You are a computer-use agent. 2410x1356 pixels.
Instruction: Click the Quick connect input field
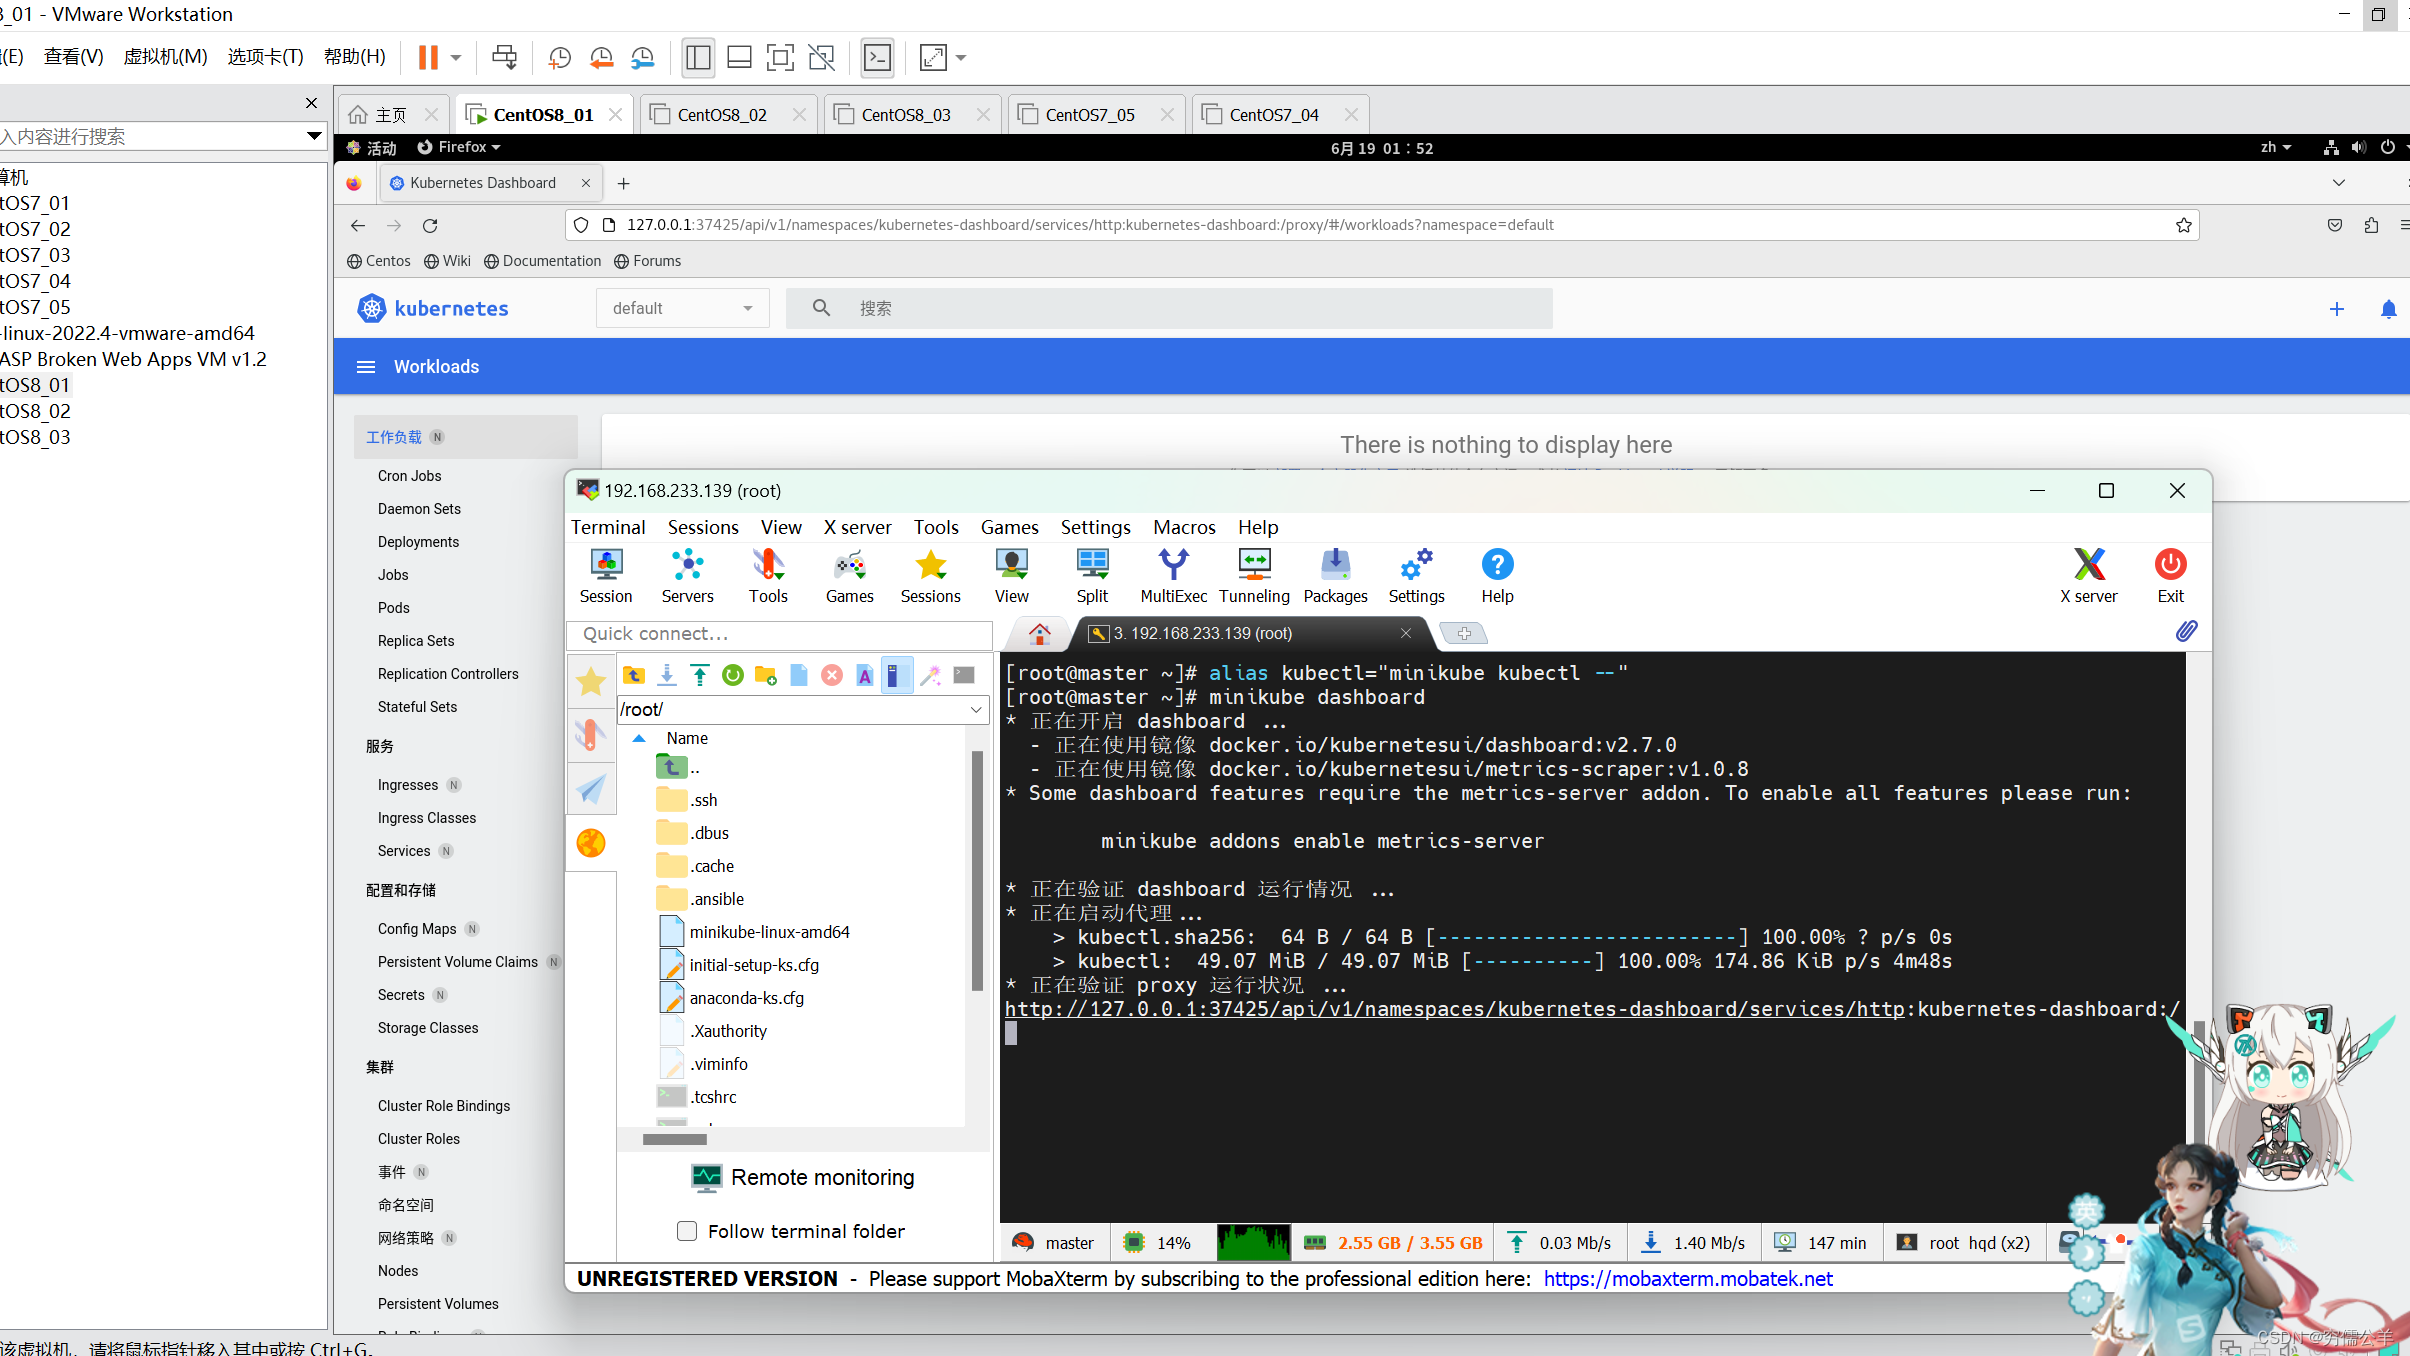click(x=780, y=634)
